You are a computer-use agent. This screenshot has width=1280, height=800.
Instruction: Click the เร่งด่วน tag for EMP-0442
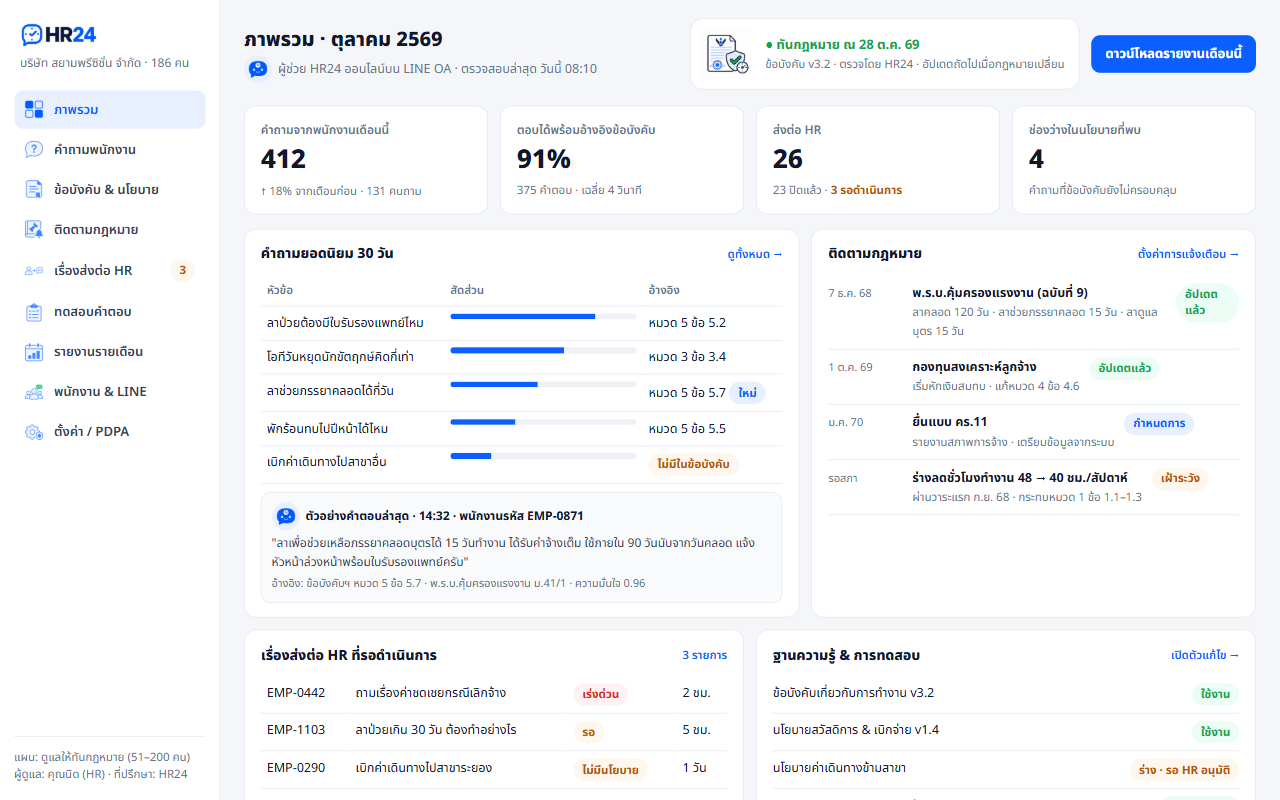click(601, 694)
